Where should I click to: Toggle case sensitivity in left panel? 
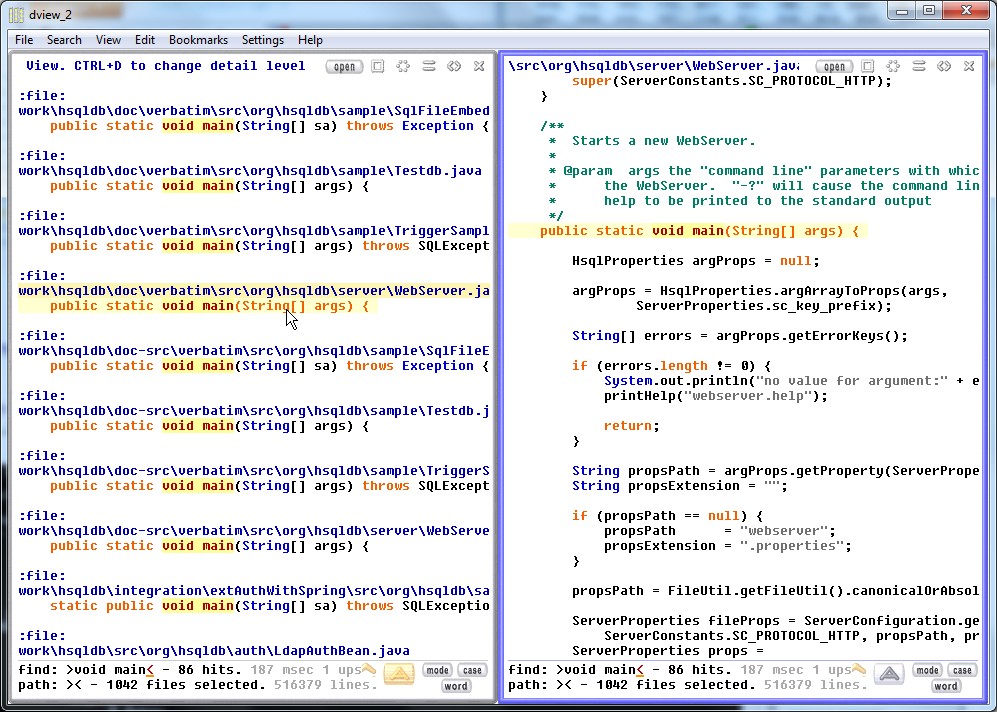[472, 671]
